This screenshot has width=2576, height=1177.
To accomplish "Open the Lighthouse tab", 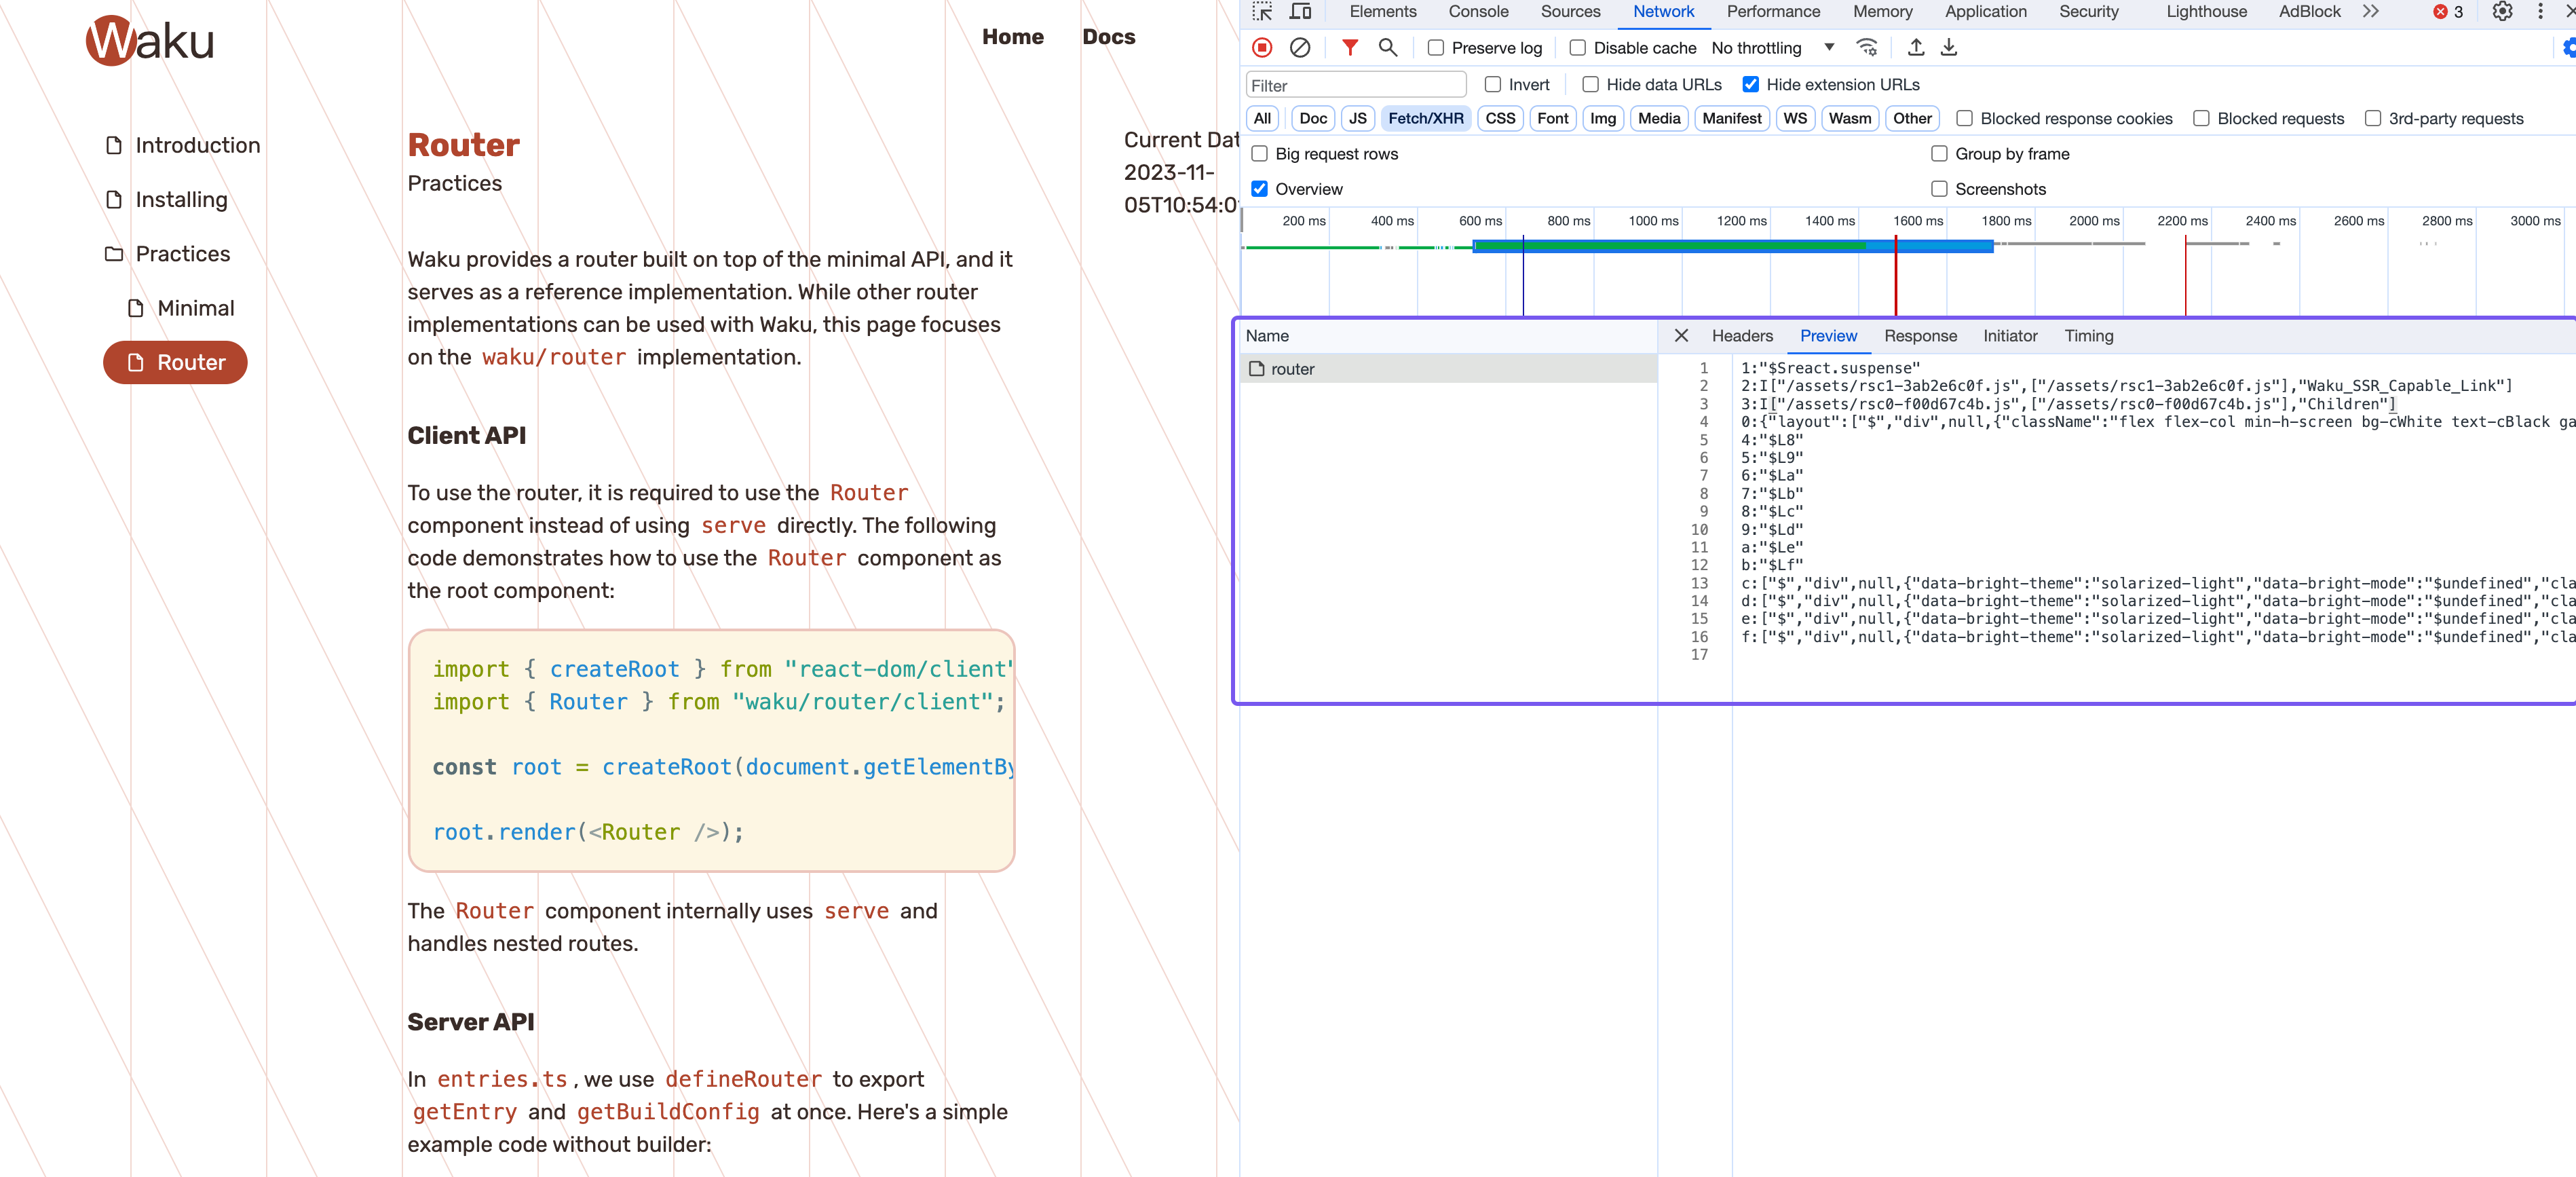I will click(x=2206, y=12).
